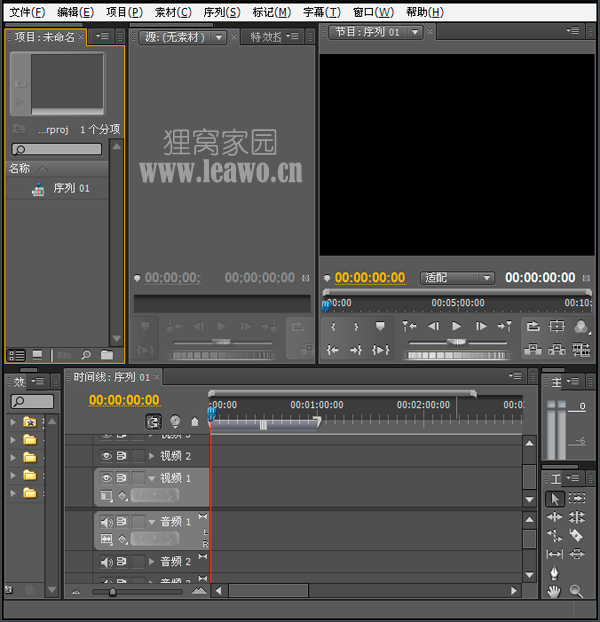Expand the 音频 2 track
The image size is (600, 622).
(151, 562)
